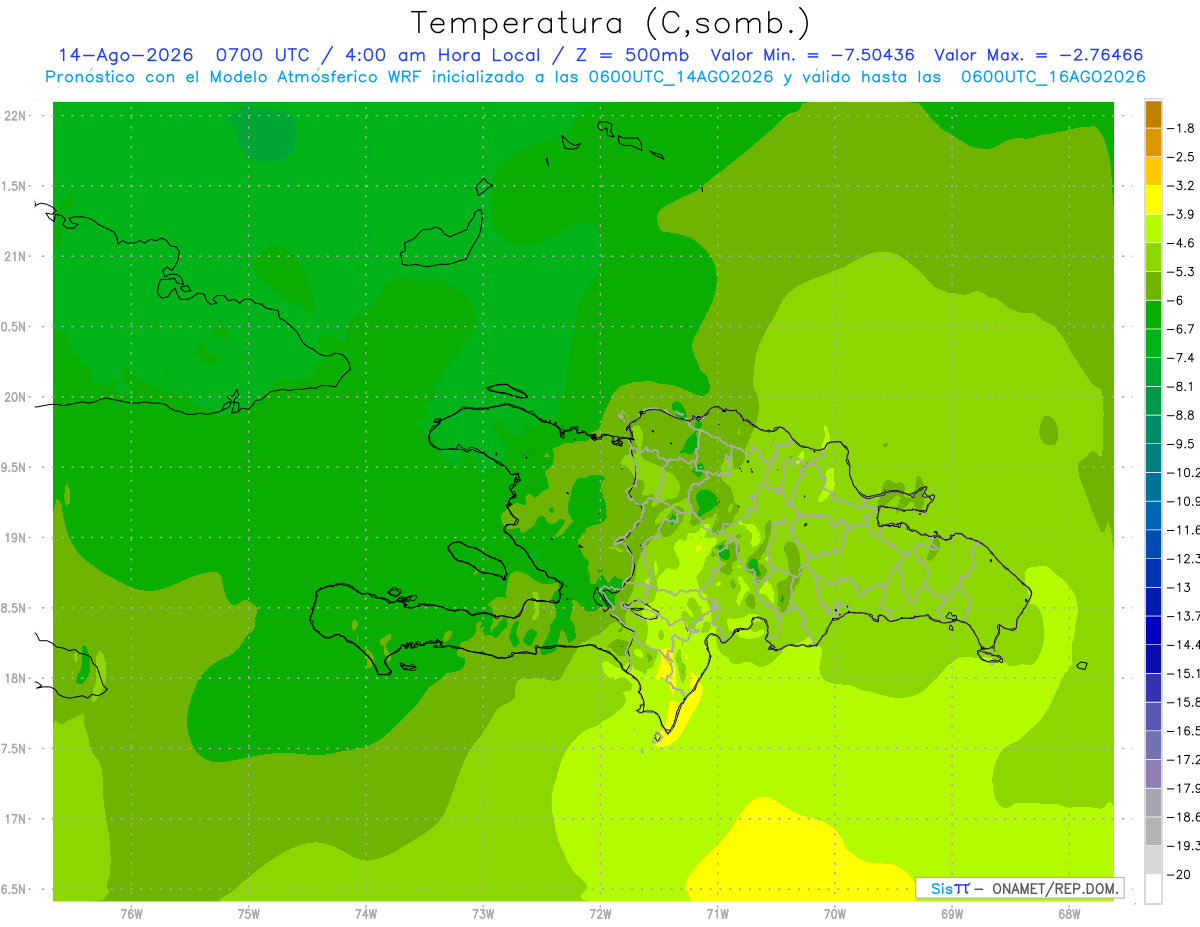This screenshot has height=927, width=1200.
Task: Select the -2.5 legend value
Action: pos(1181,157)
